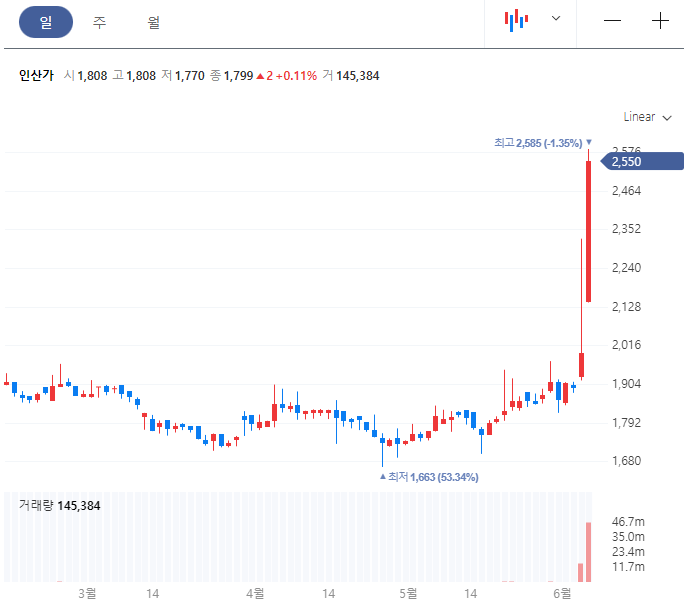Click the 6월 date axis label
This screenshot has height=614, width=693.
click(562, 593)
